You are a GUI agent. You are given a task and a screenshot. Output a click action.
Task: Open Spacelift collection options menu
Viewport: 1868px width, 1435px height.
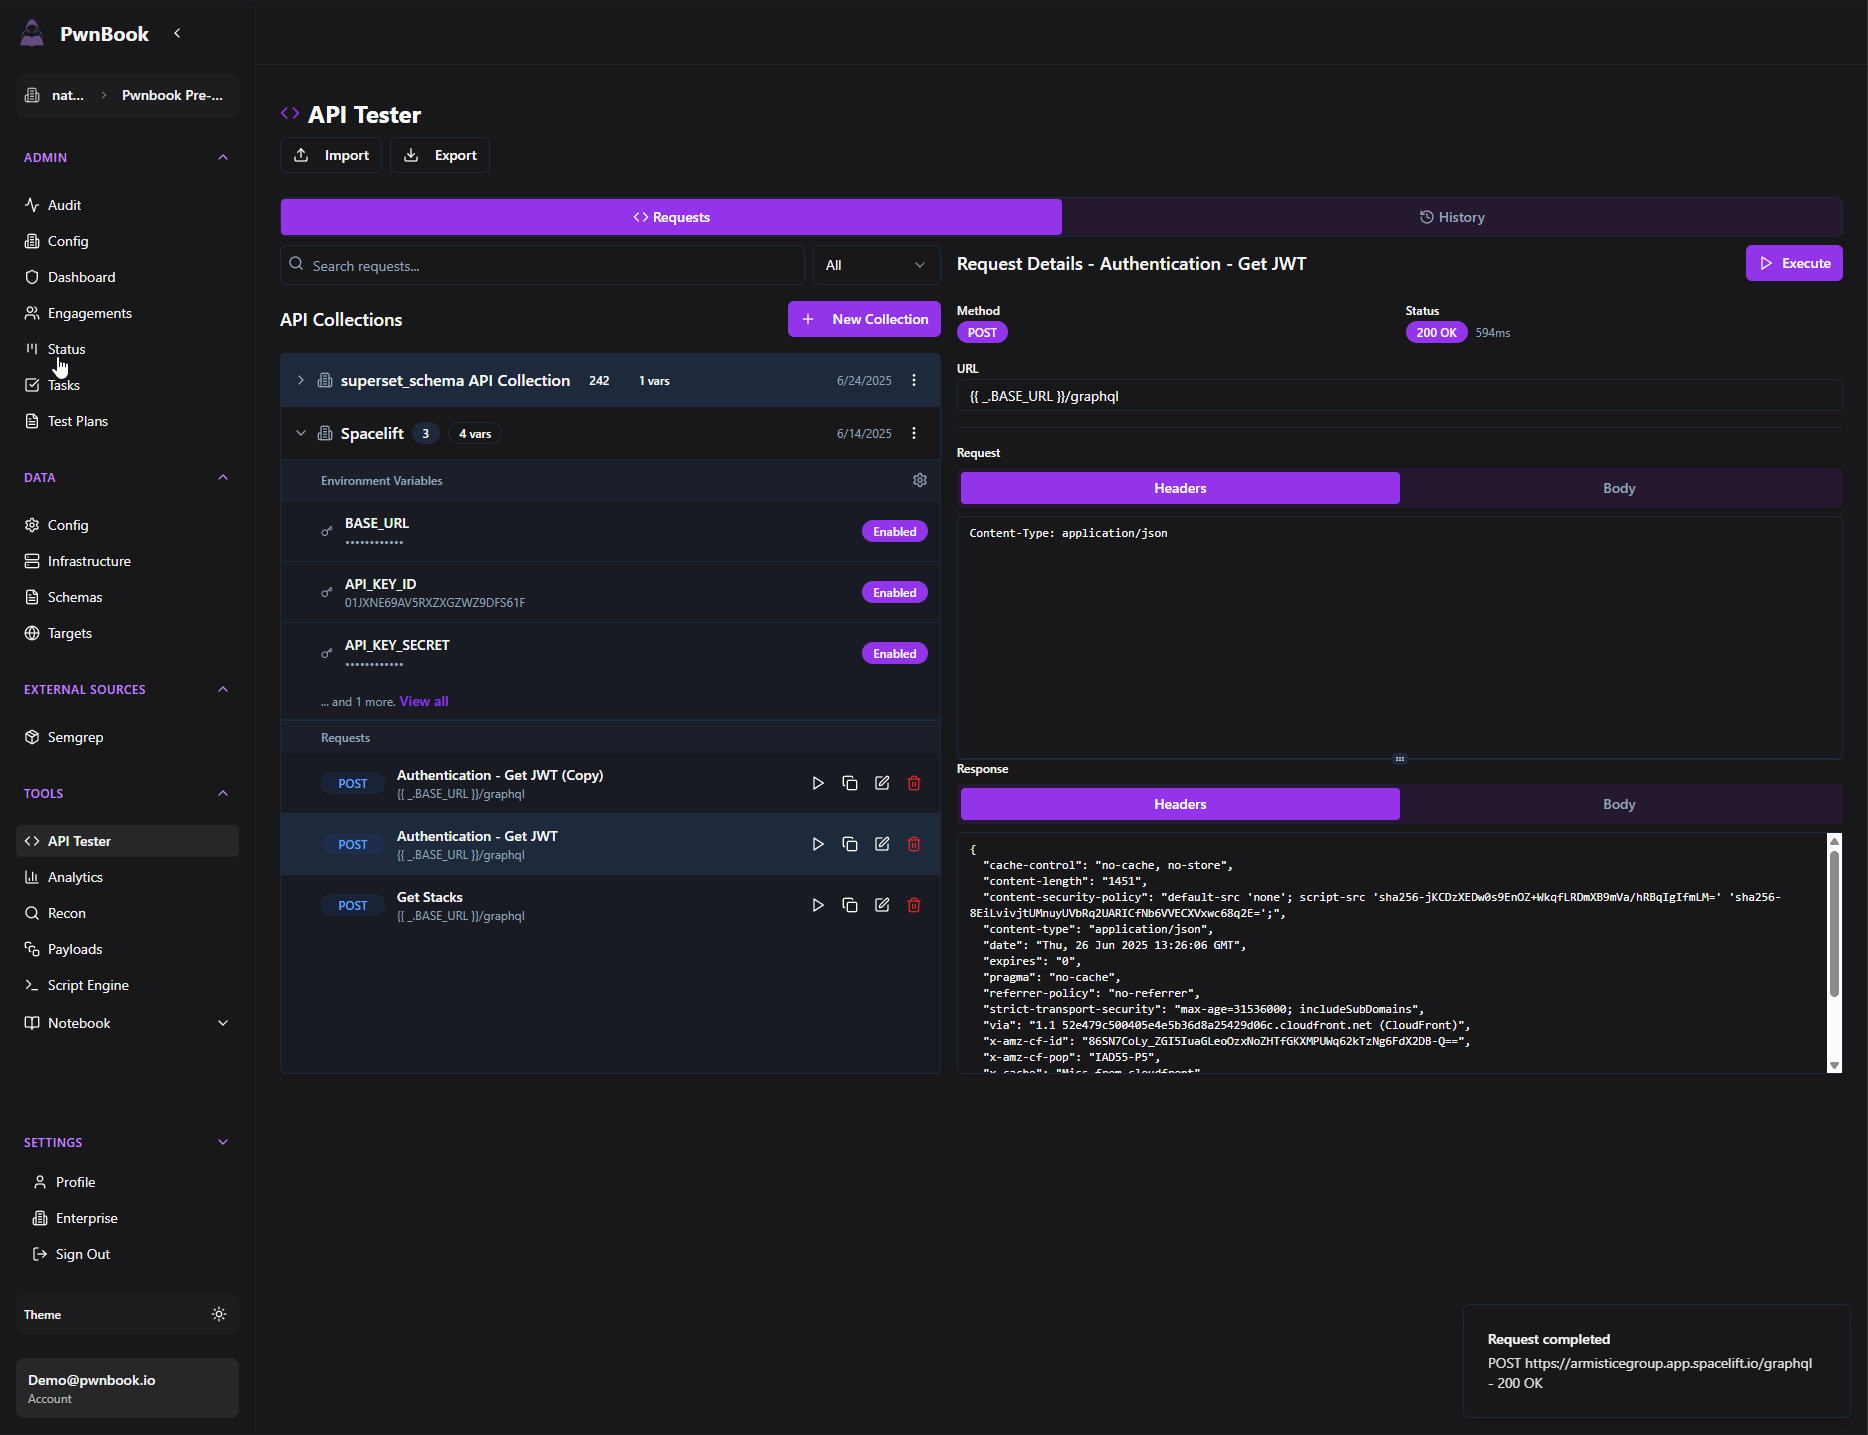[914, 433]
